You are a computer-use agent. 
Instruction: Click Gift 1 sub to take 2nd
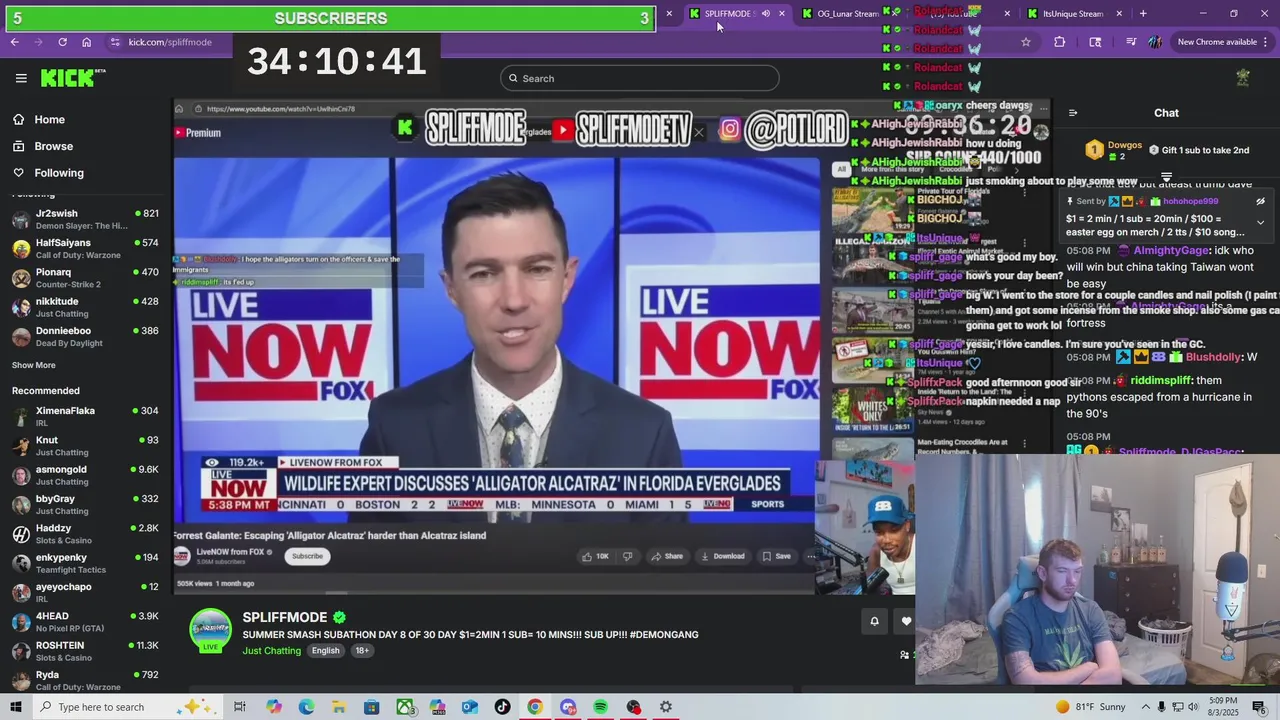click(1198, 150)
